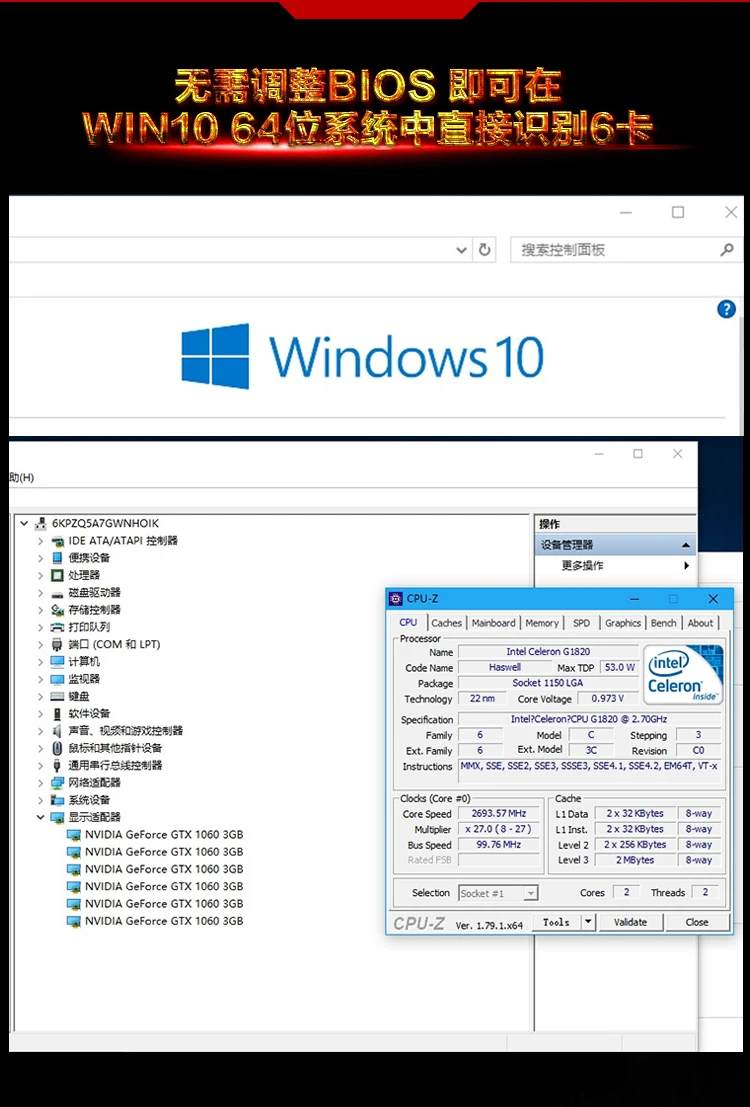
Task: Click the software devices (软件设备) icon
Action: (57, 714)
